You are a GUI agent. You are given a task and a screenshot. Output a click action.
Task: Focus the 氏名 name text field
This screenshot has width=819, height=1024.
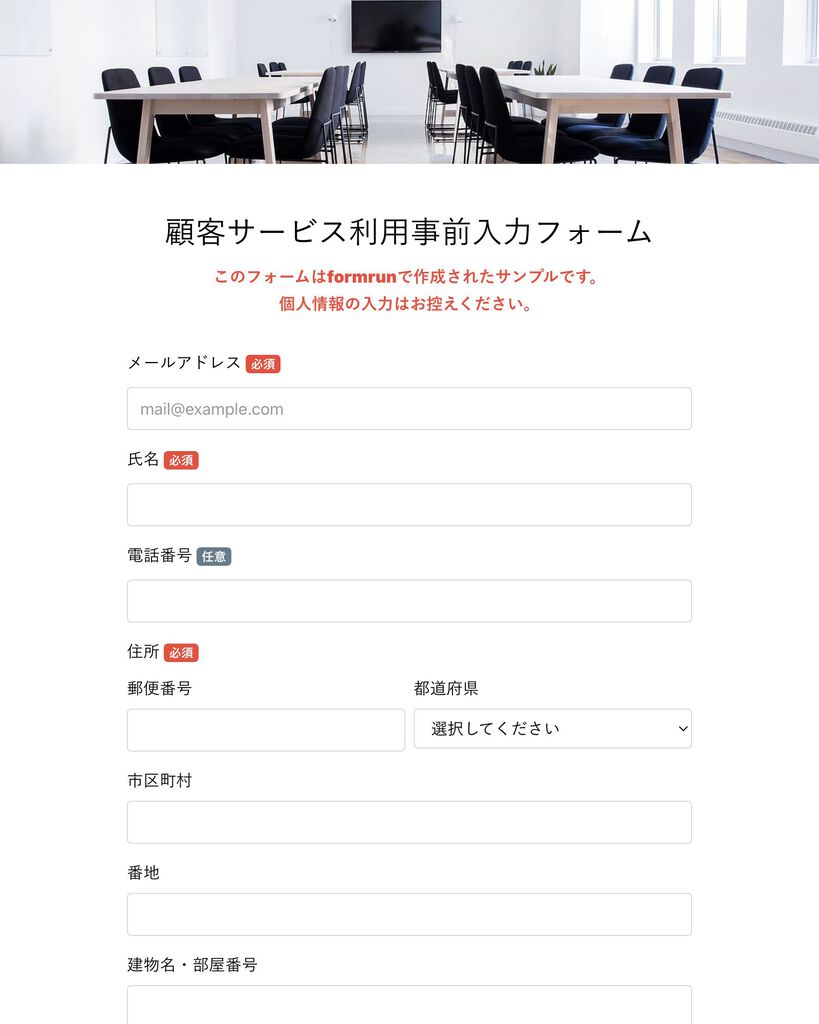click(x=410, y=505)
